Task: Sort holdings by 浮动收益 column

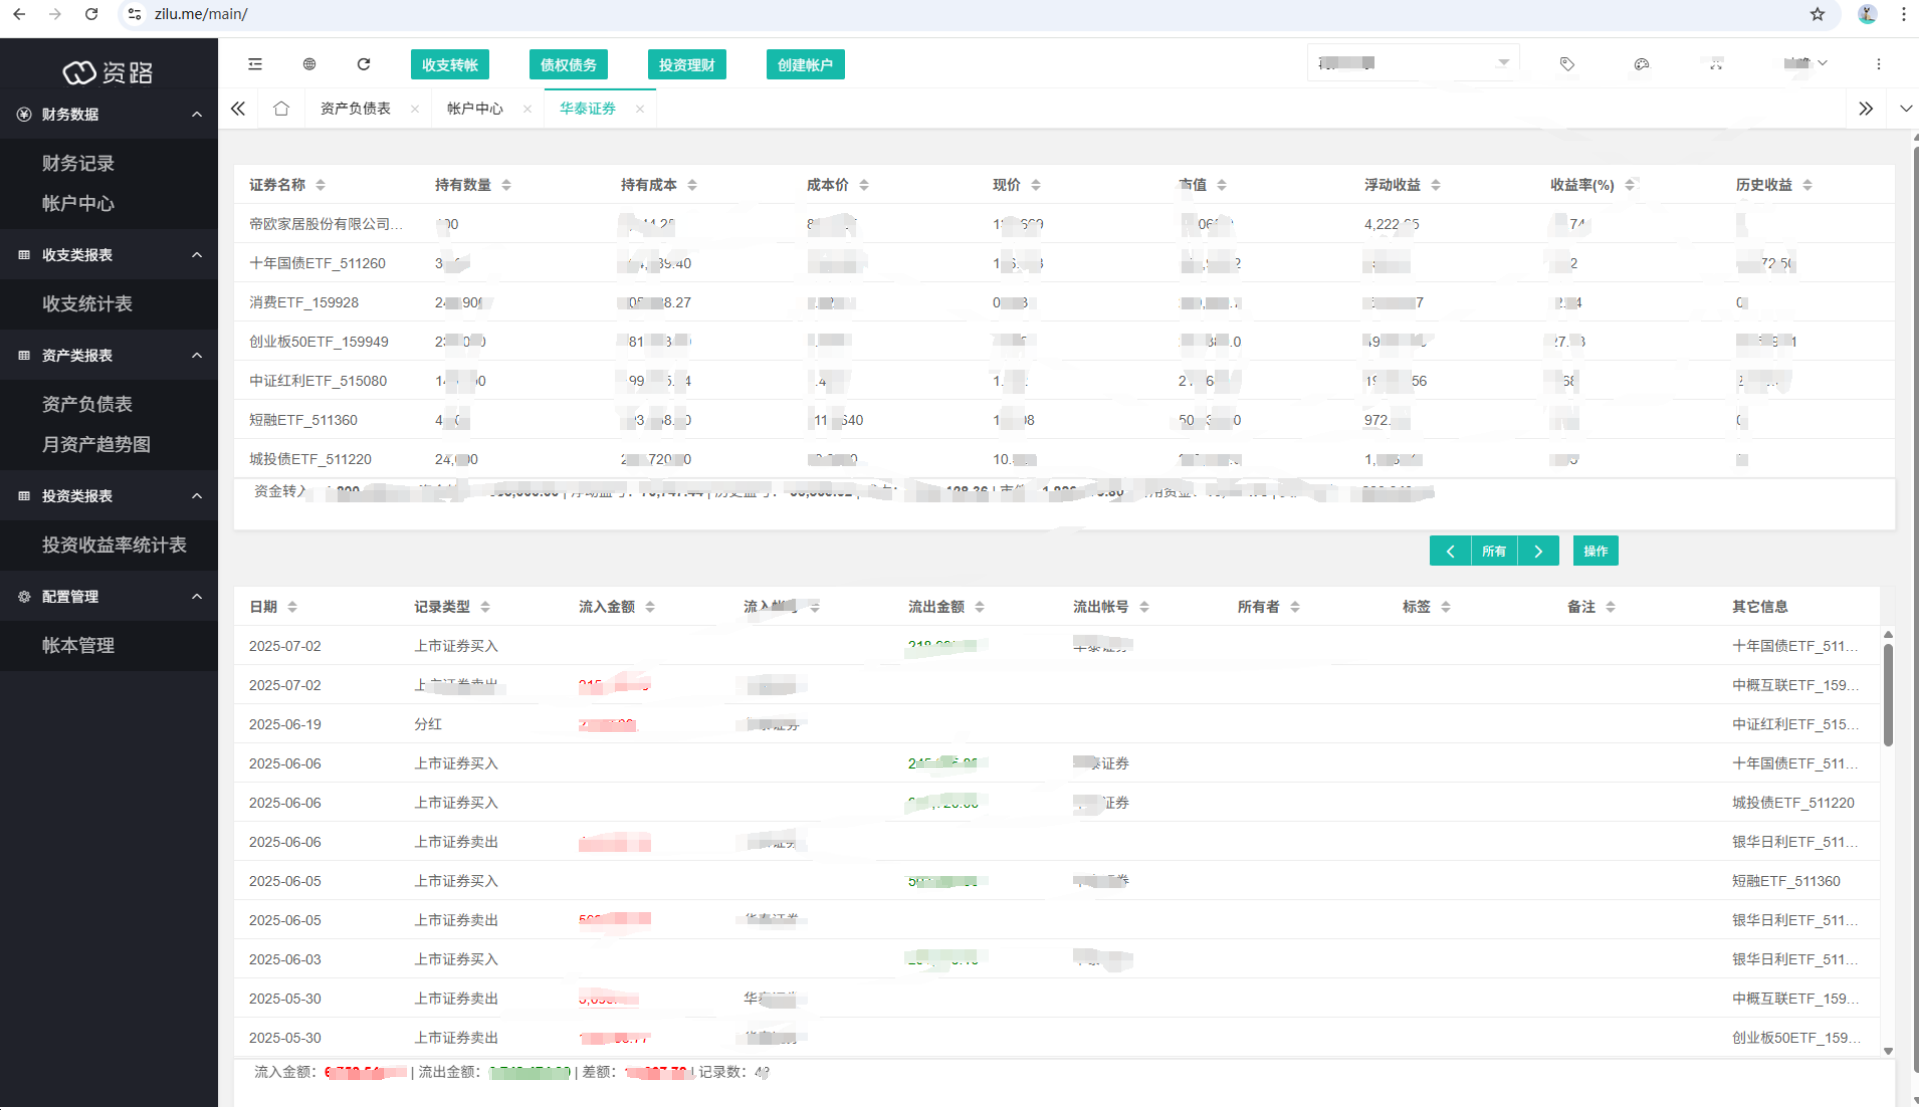Action: [x=1435, y=185]
